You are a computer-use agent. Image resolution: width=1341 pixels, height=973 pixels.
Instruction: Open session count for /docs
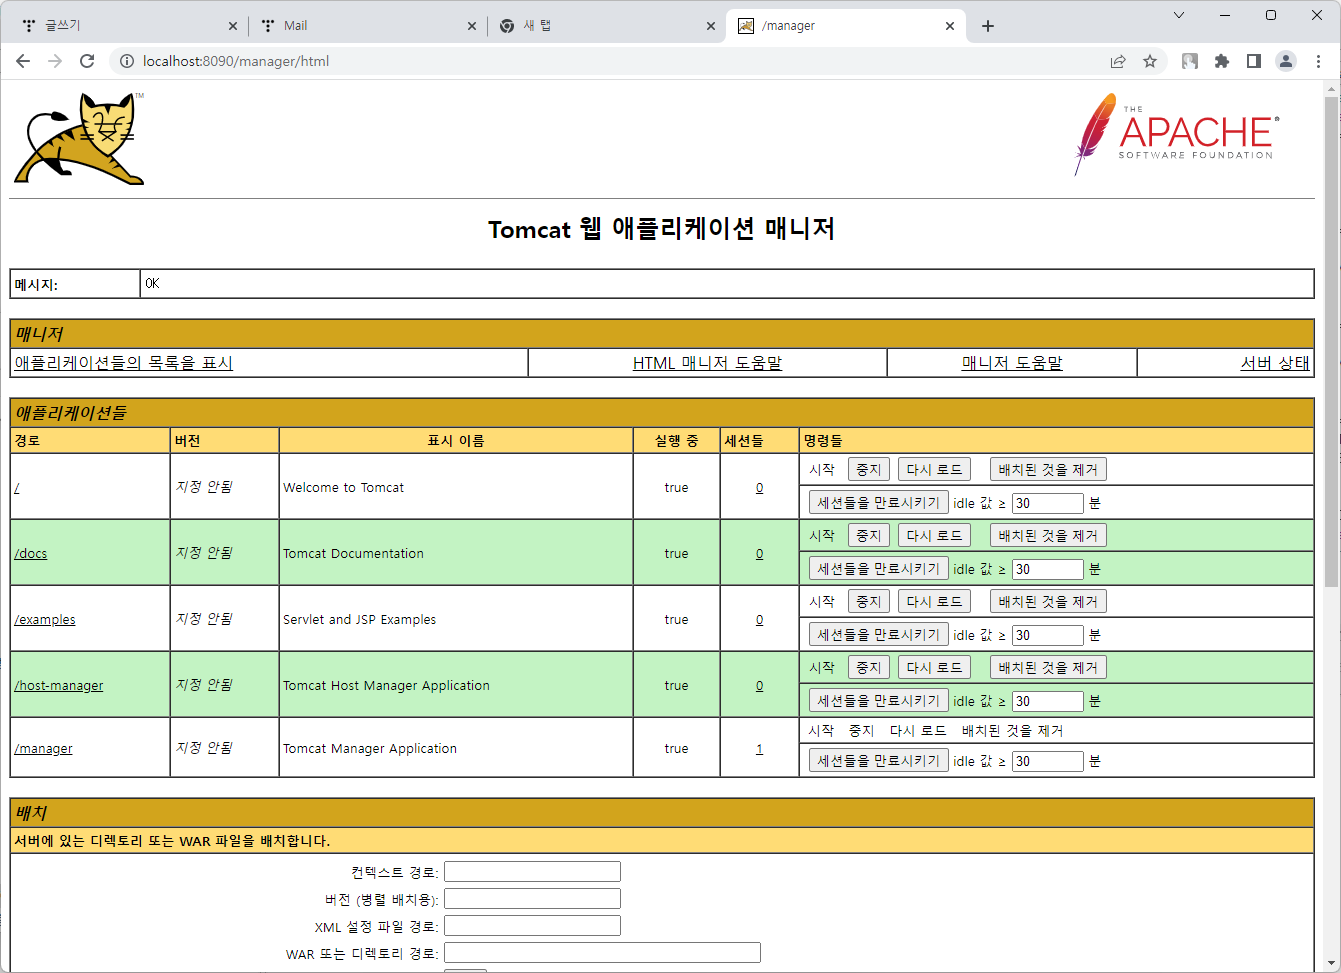759,553
